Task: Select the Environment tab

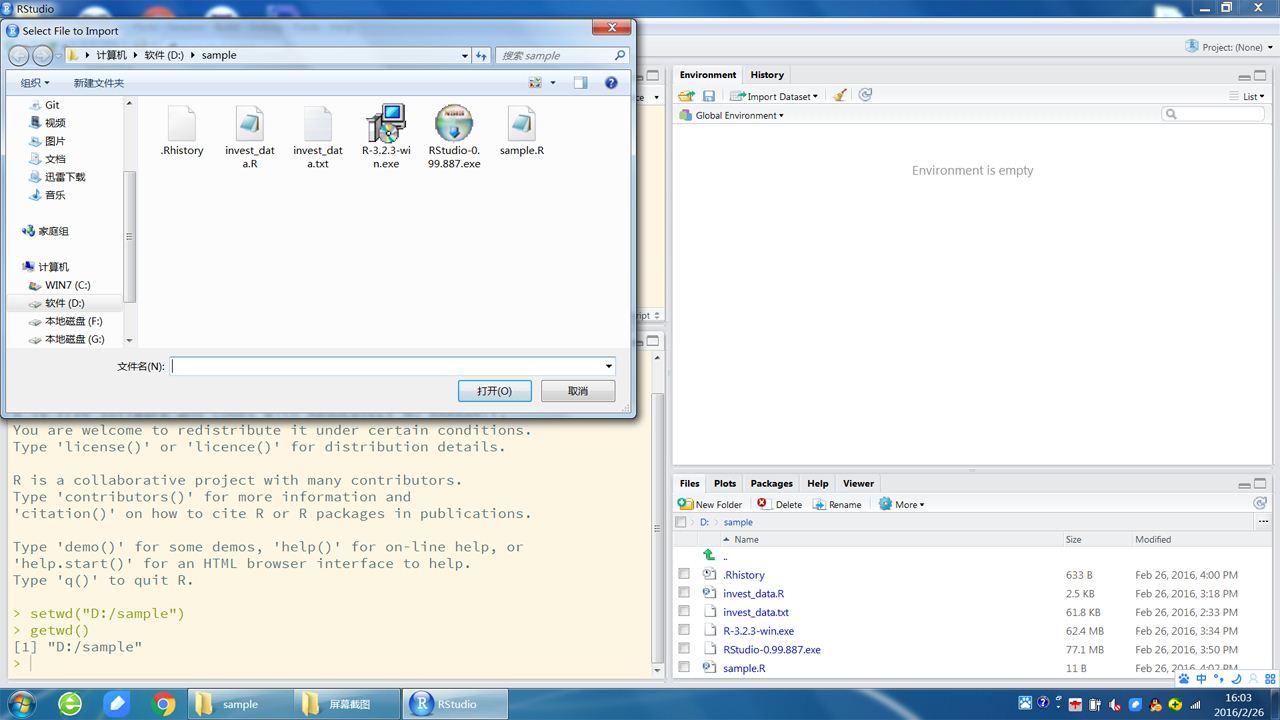Action: tap(708, 75)
